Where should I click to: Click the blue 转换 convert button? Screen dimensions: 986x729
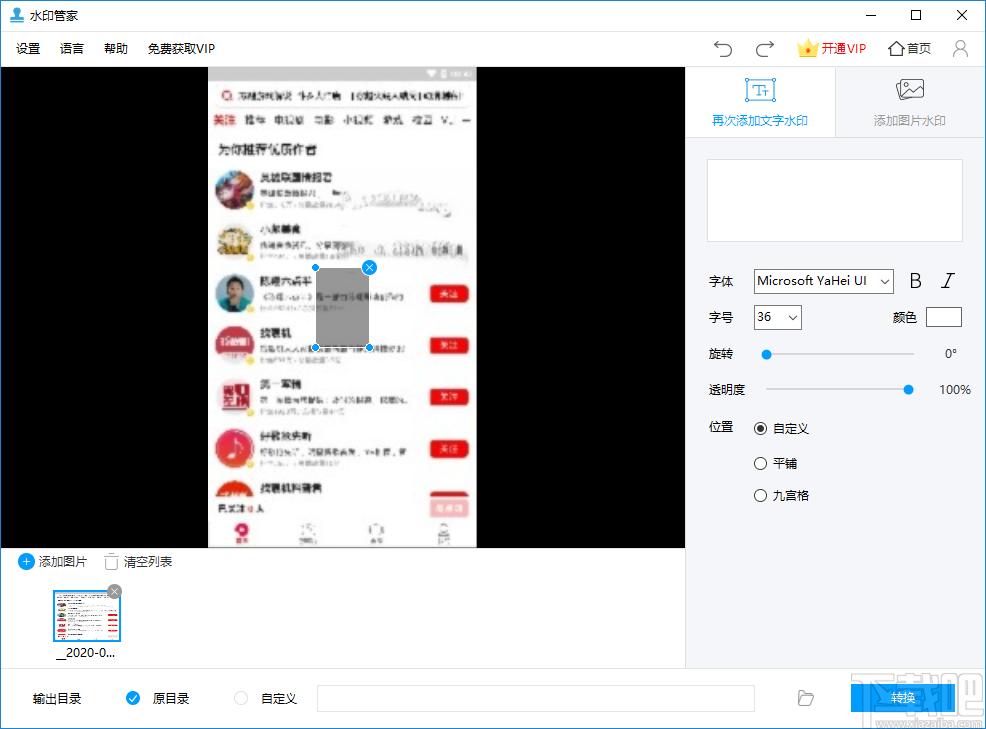[x=902, y=698]
